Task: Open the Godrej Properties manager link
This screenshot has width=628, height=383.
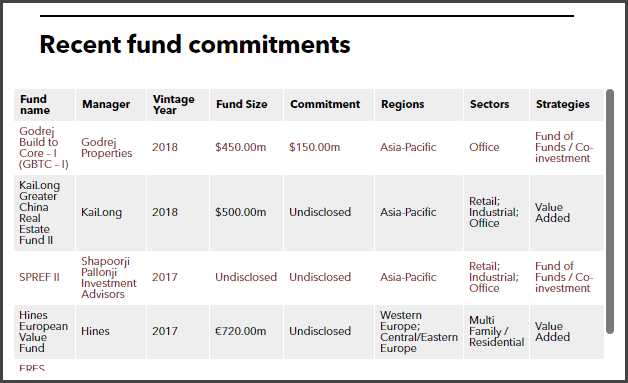Action: click(107, 147)
